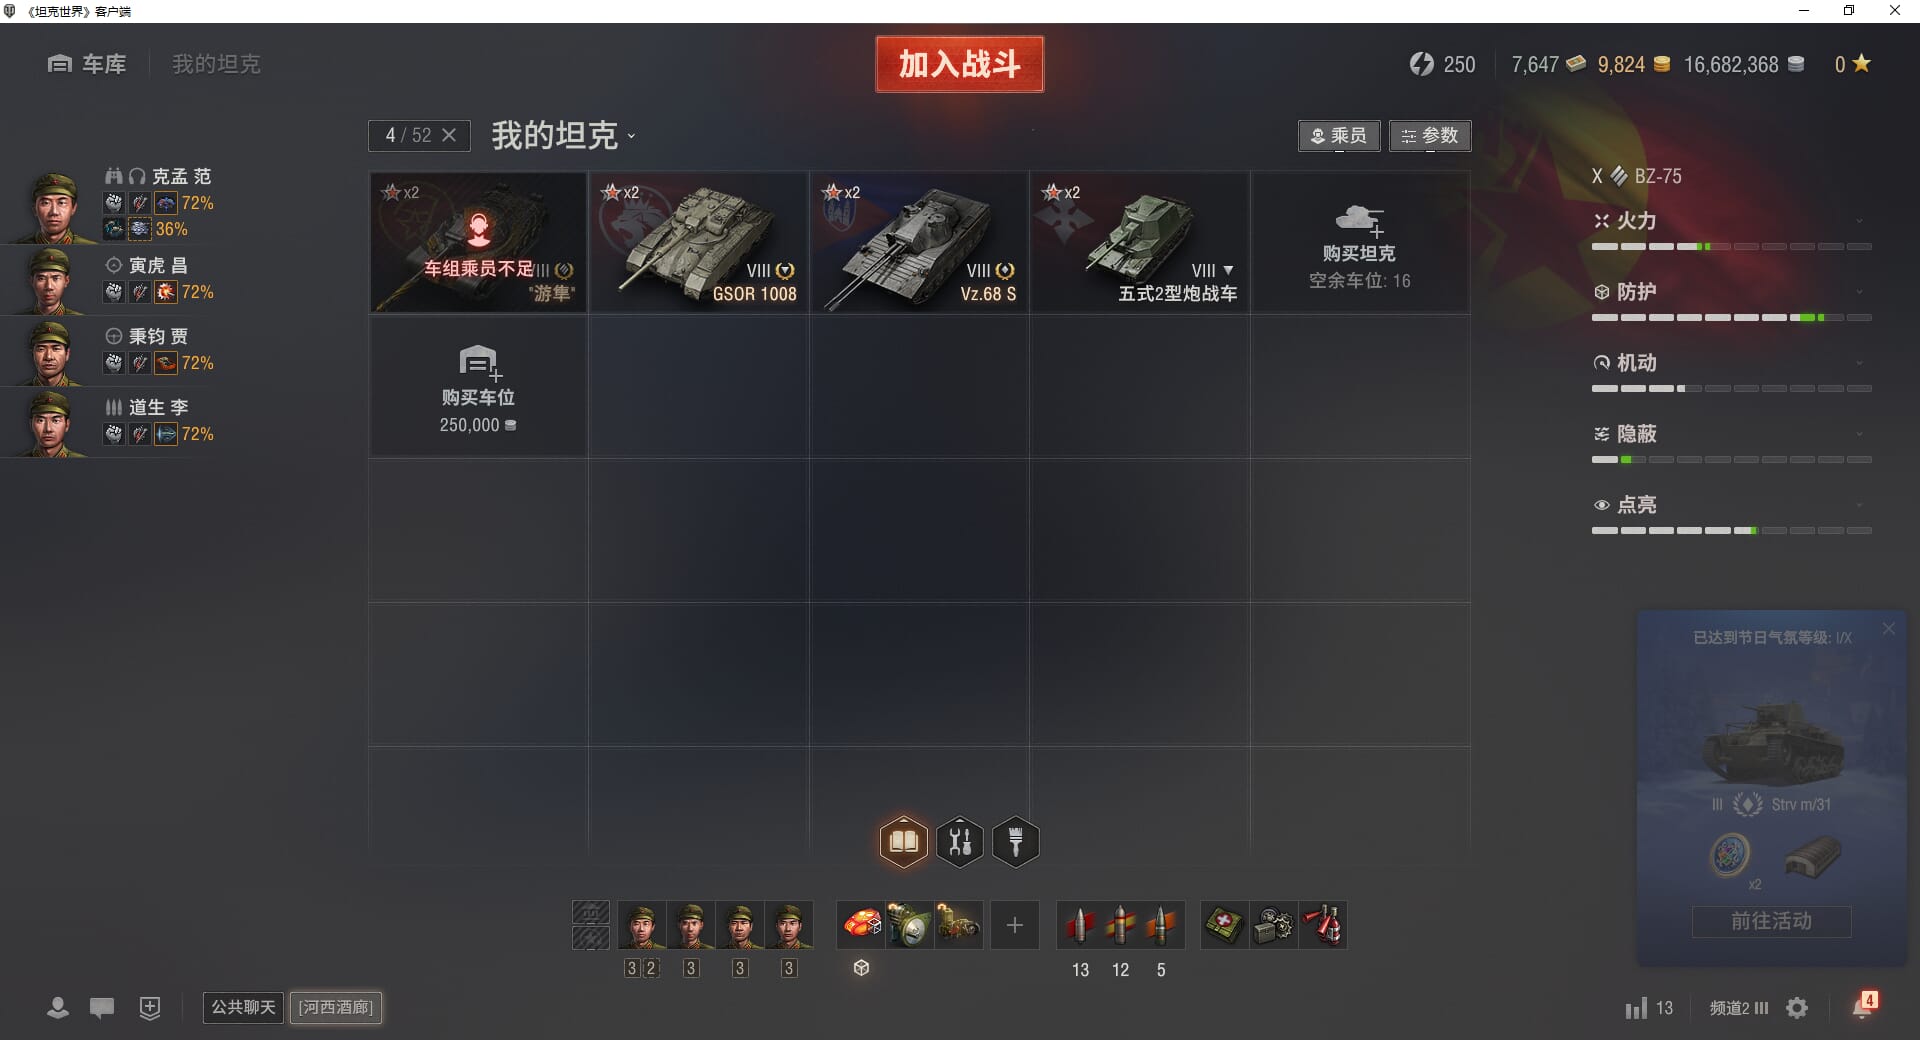The width and height of the screenshot is (1920, 1040).
Task: Clear the 4 / 52 tank filter
Action: pyautogui.click(x=449, y=135)
